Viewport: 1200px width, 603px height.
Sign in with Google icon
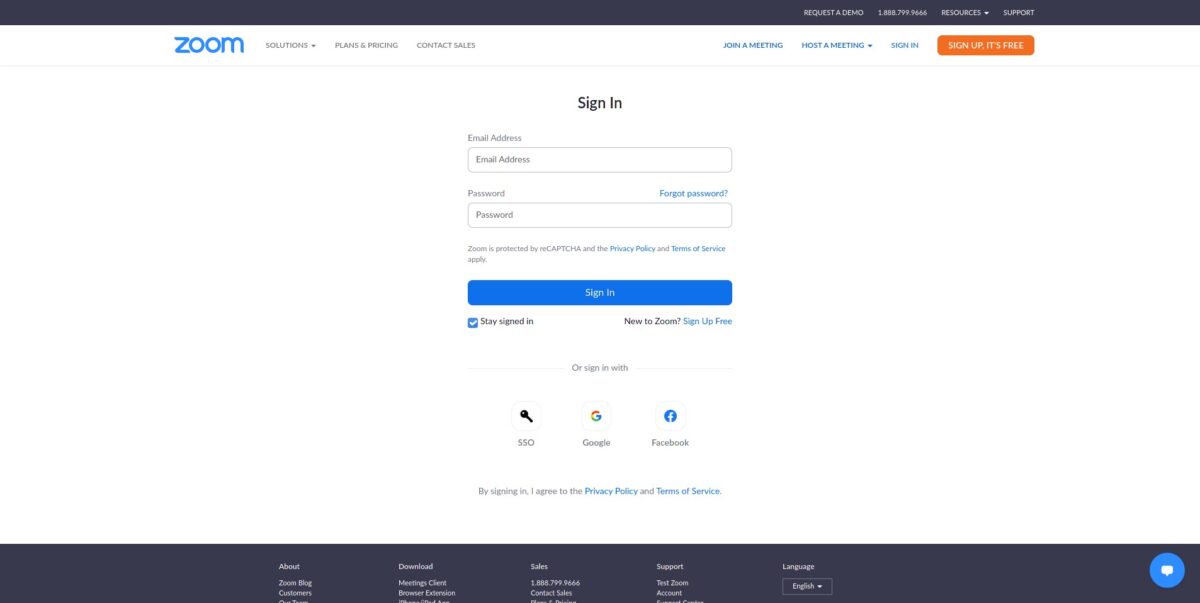(x=596, y=416)
